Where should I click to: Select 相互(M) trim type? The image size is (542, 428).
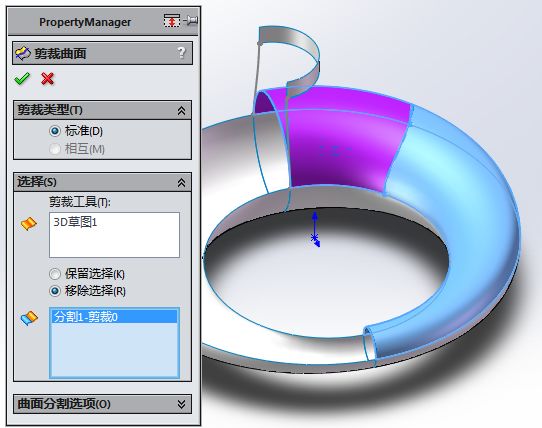(x=55, y=149)
